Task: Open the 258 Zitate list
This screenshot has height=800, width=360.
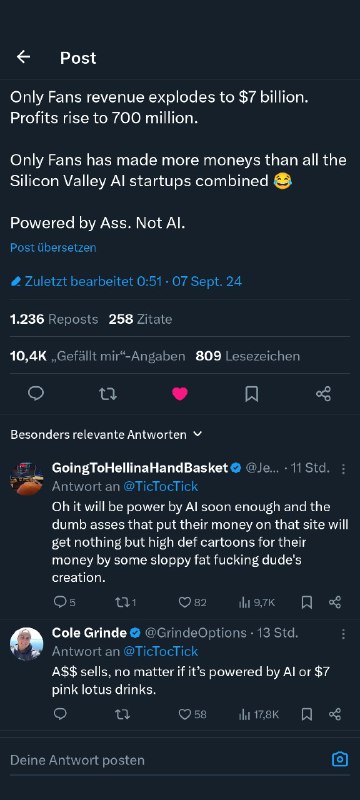Action: (140, 319)
